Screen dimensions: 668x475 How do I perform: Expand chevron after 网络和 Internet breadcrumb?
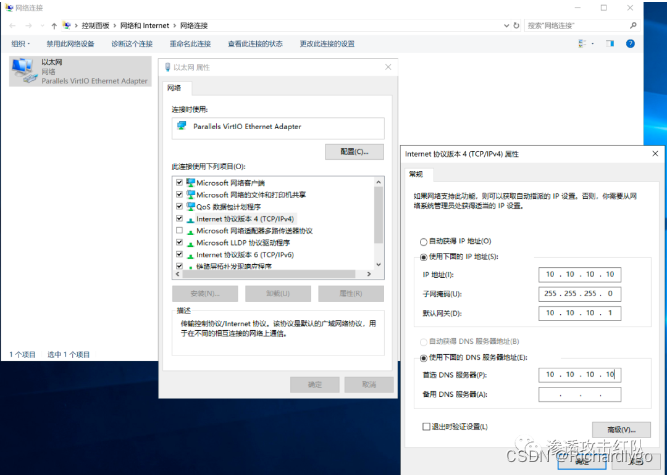pyautogui.click(x=174, y=26)
